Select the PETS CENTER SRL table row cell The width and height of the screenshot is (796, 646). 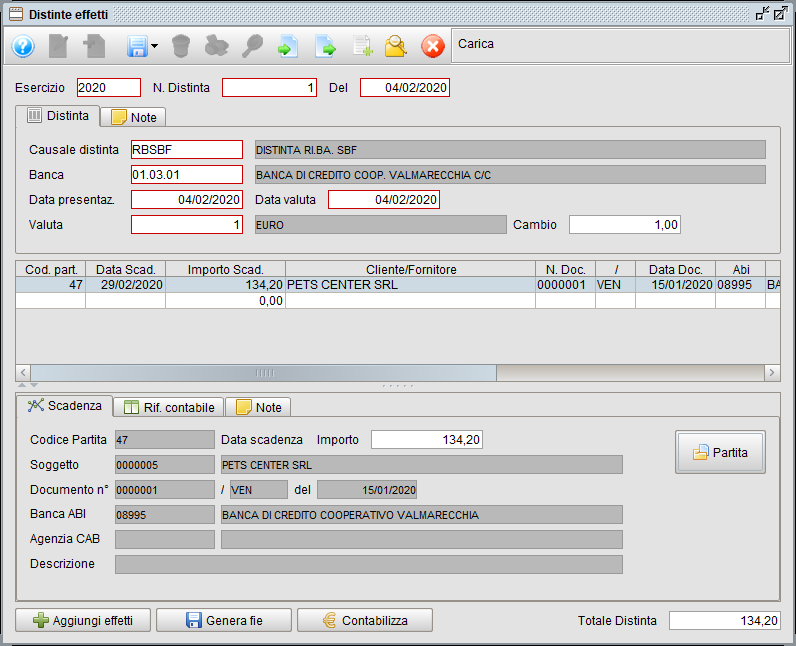pyautogui.click(x=411, y=285)
